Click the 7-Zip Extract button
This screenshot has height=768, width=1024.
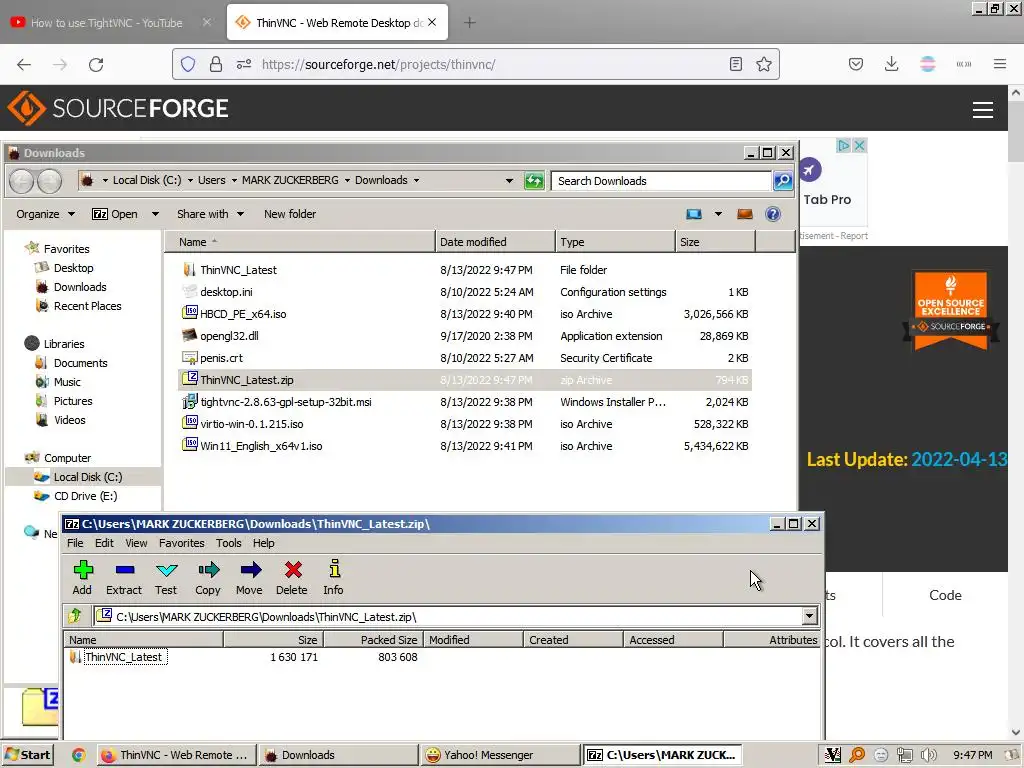[124, 578]
